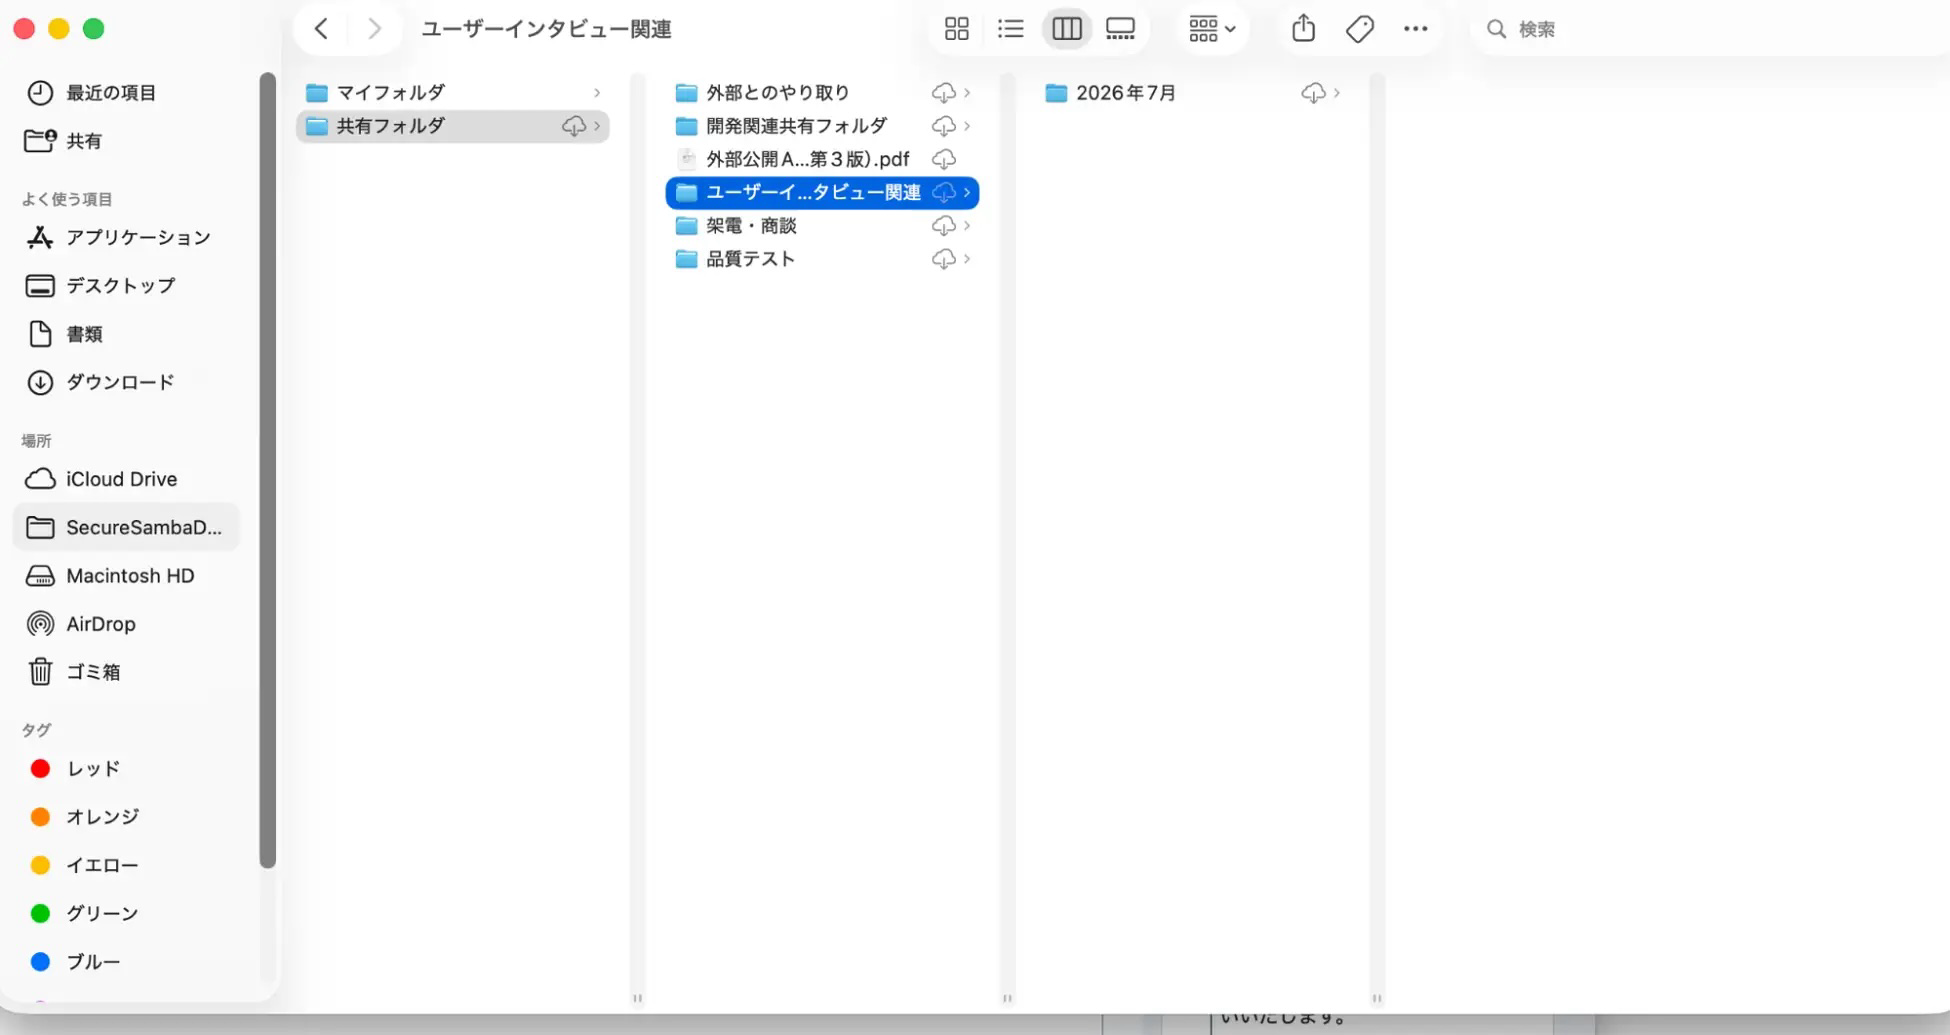Expand chevron on 架電・商談 row

point(967,226)
